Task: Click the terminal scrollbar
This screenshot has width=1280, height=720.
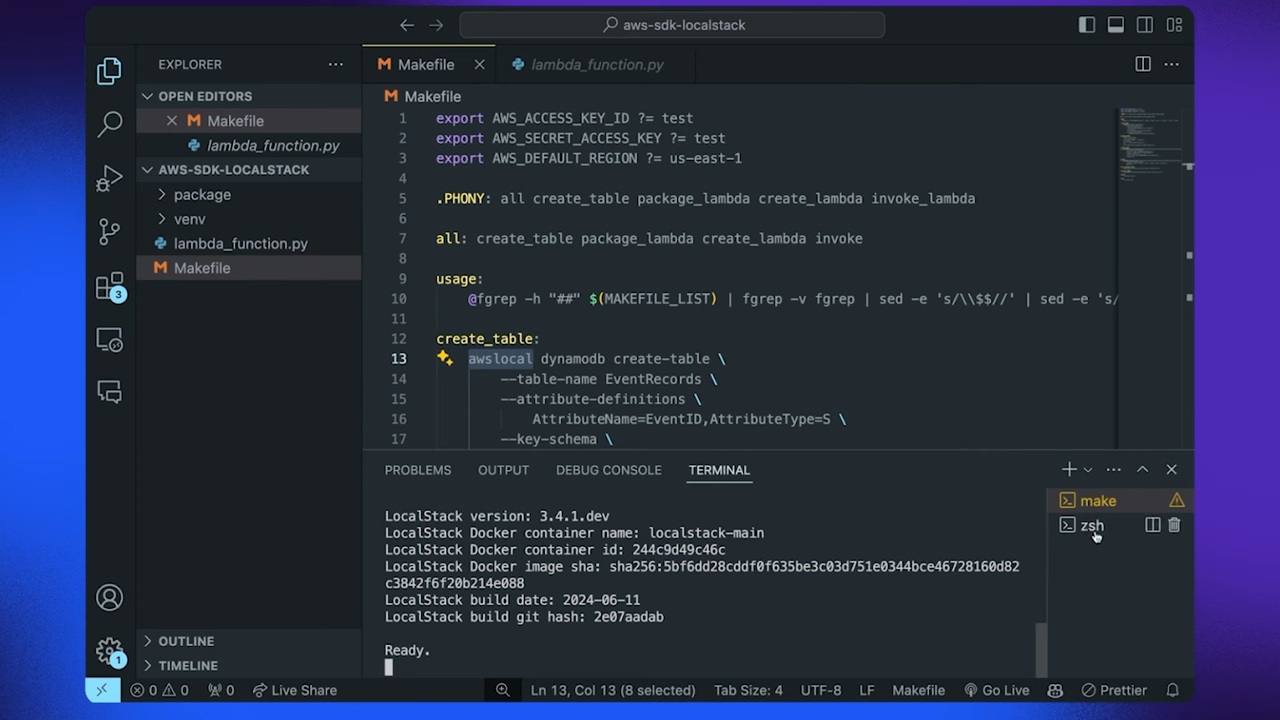Action: [1041, 650]
